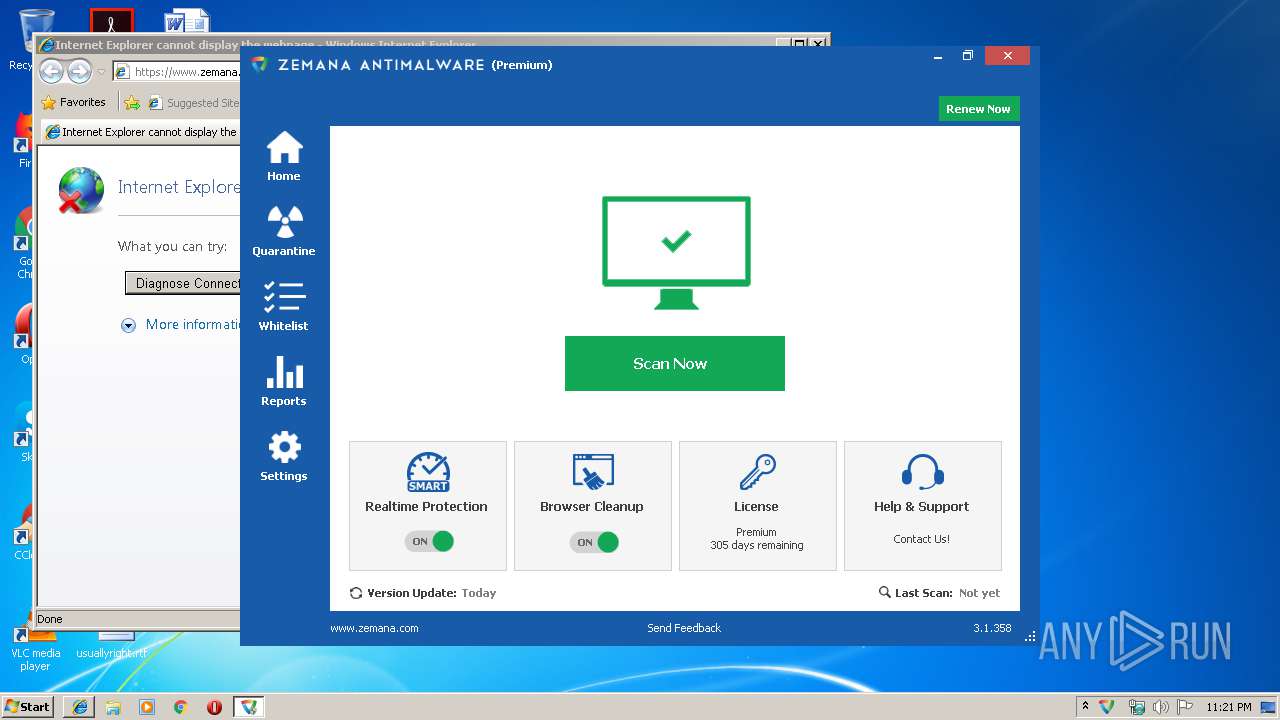Screen dimensions: 1280x720
Task: Click Diagnose Connection Problems button
Action: 183,283
